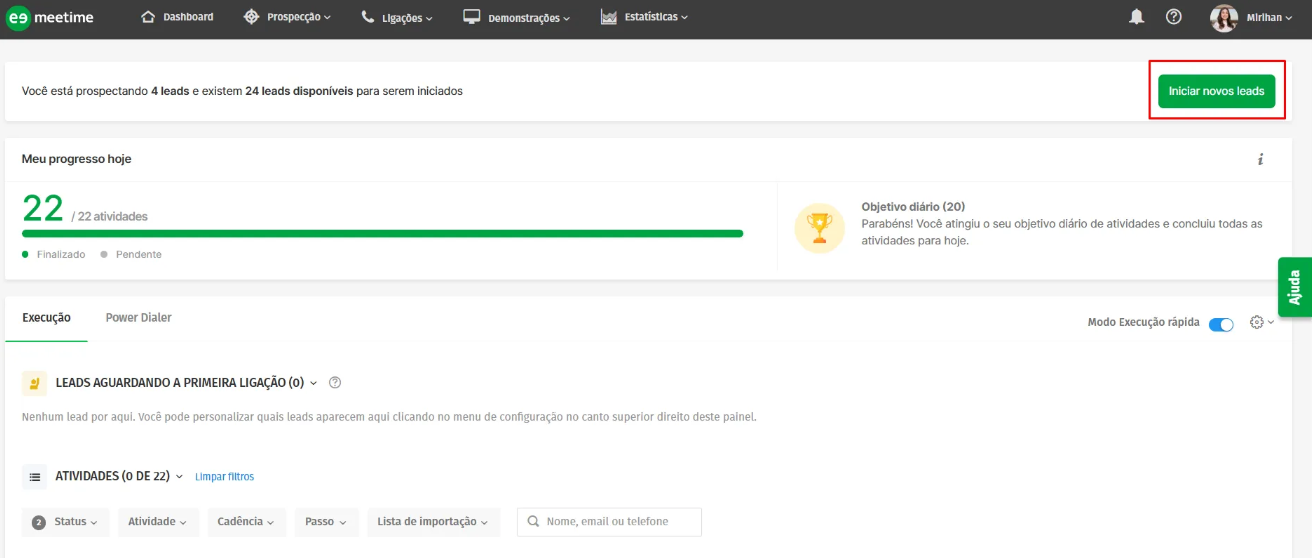Open the Cadência filter dropdown
Viewport: 1312px width, 558px height.
click(x=246, y=522)
